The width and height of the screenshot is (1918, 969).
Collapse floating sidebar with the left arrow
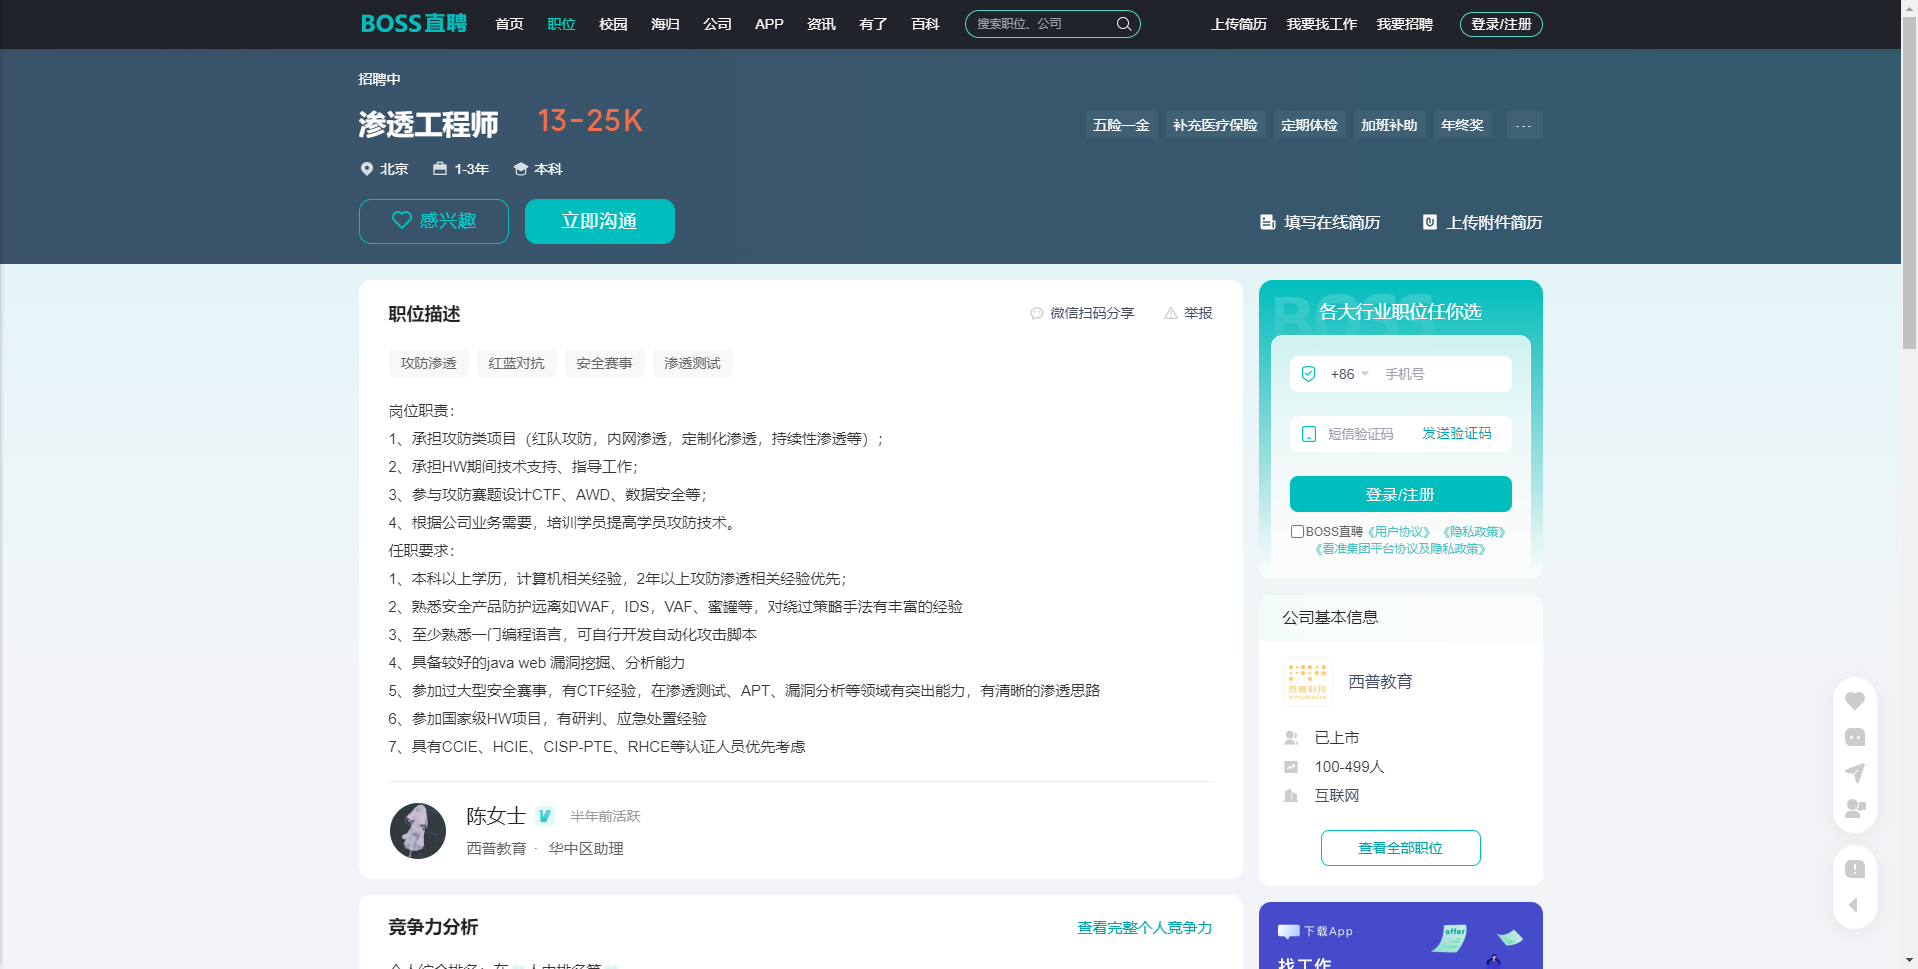[1854, 905]
